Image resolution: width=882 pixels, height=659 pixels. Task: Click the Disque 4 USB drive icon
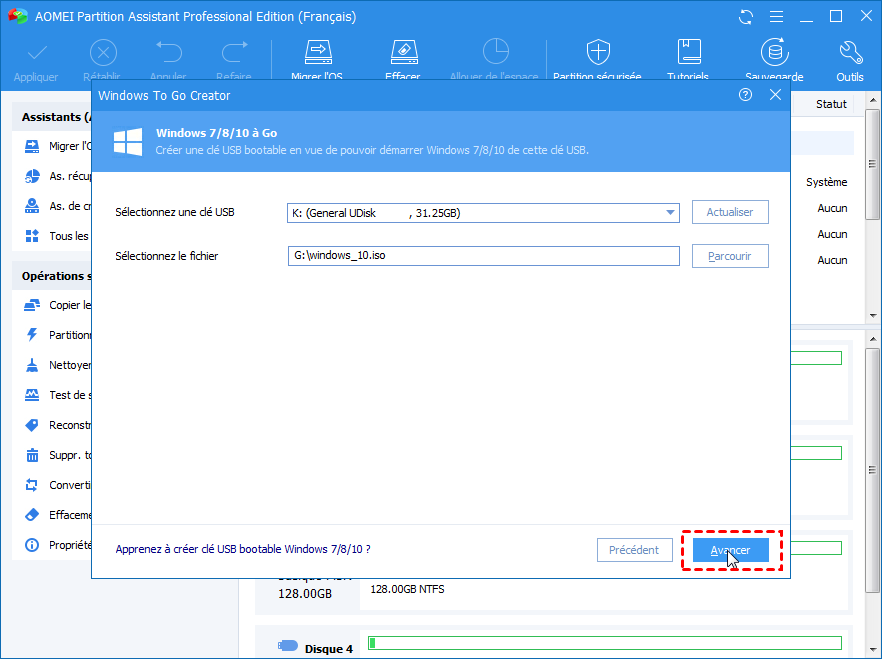(287, 646)
